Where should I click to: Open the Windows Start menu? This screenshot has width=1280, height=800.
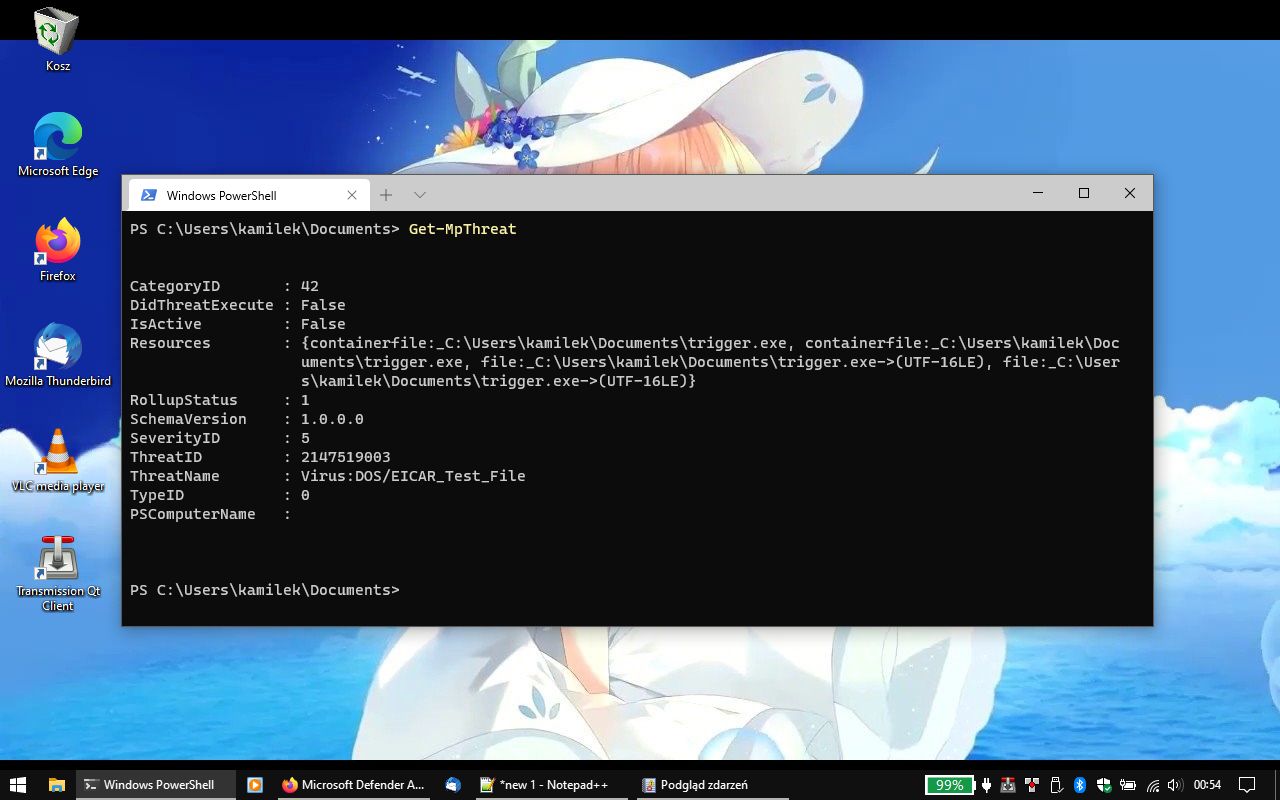18,785
